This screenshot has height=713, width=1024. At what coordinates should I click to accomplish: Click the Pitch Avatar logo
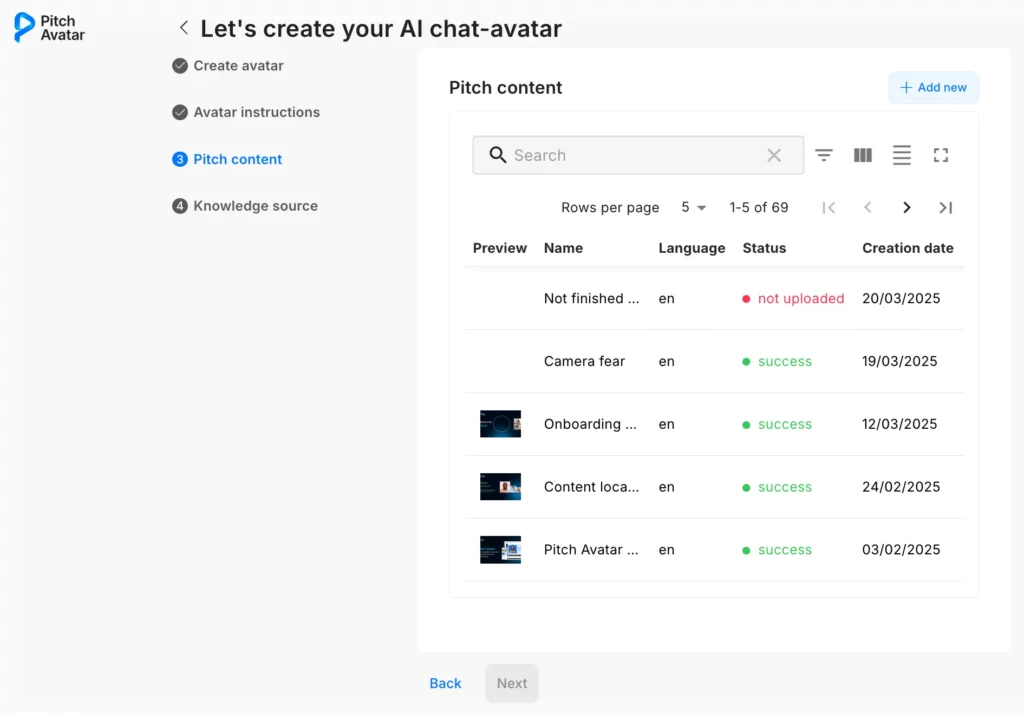[49, 28]
